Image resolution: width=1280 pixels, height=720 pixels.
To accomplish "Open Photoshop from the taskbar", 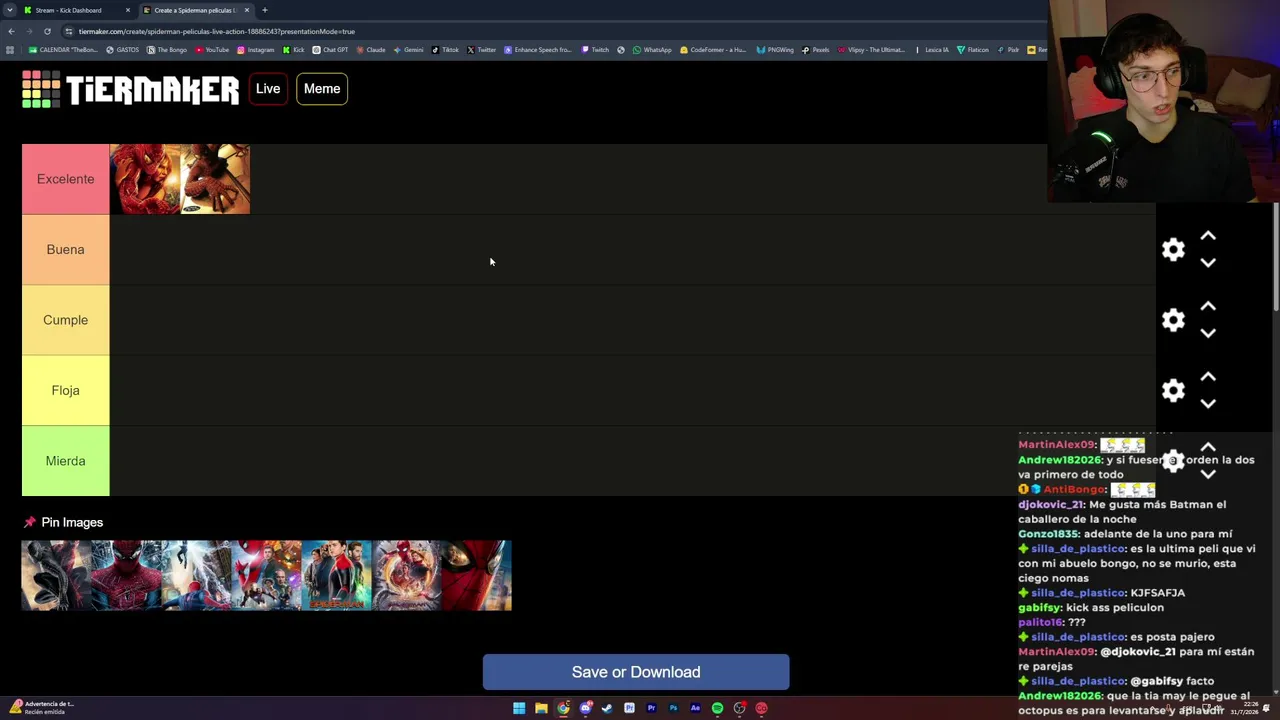I will coord(673,708).
